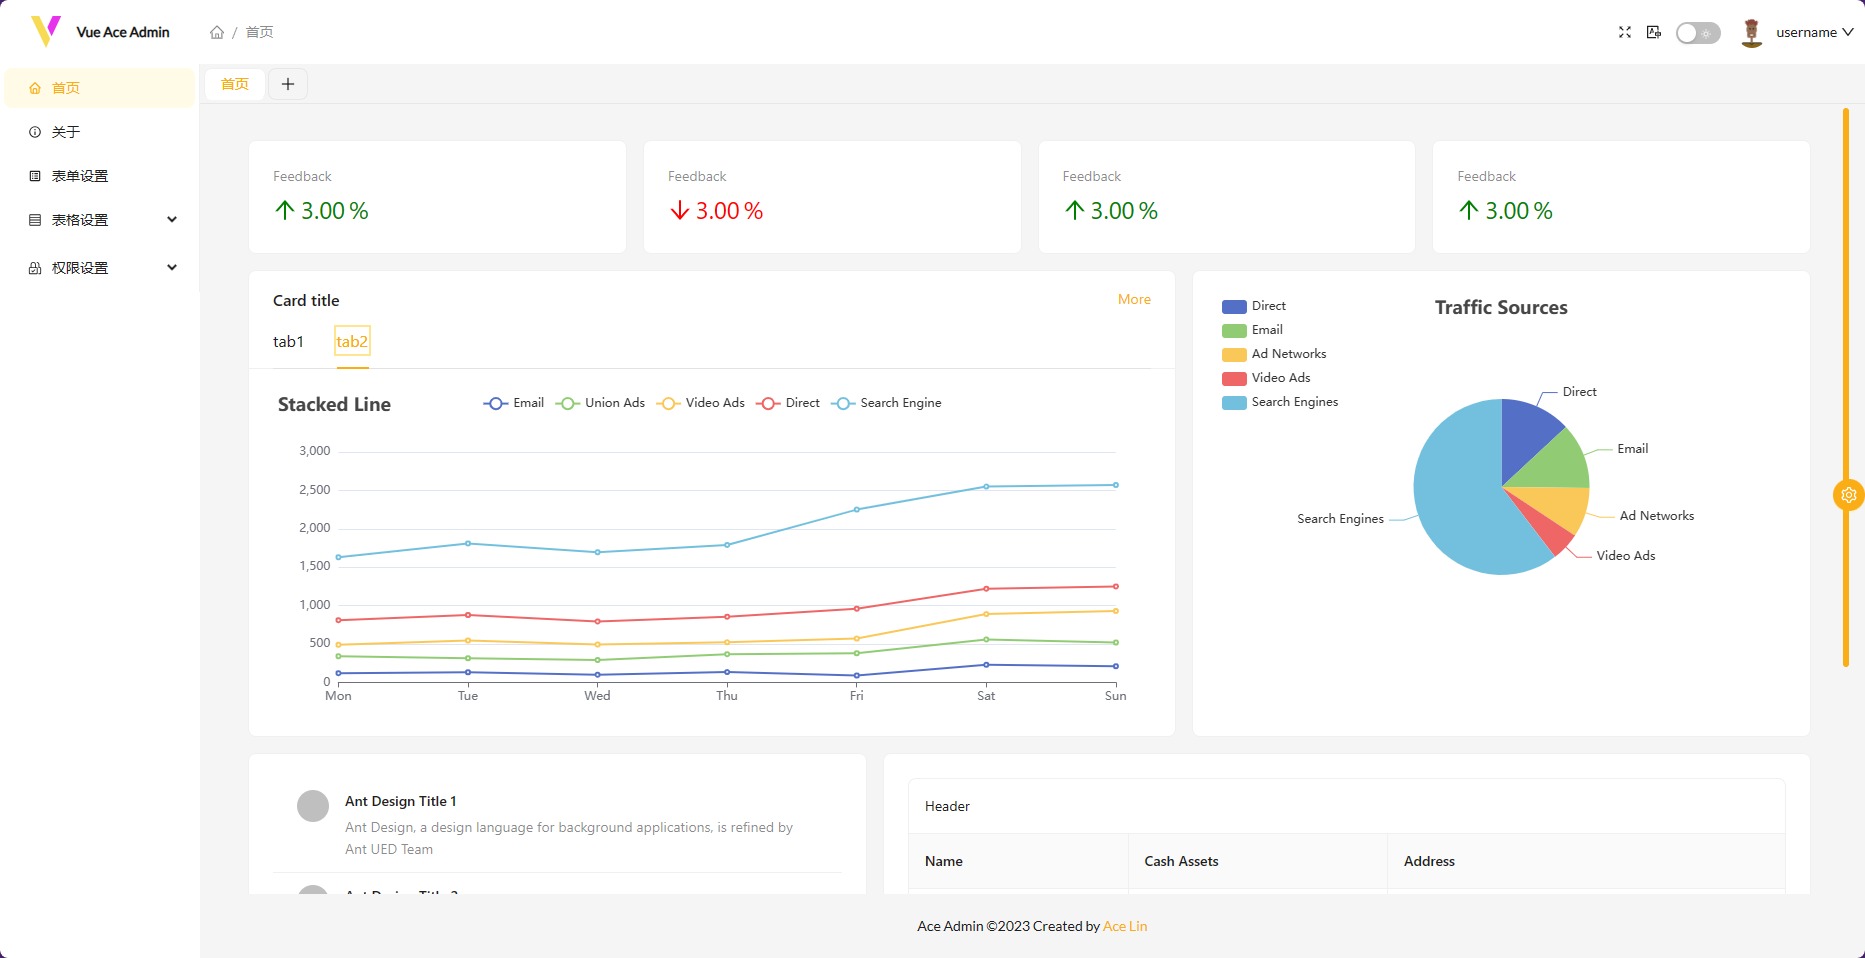Toggle the dark mode switch
Screen dimensions: 1865x958
click(1698, 33)
